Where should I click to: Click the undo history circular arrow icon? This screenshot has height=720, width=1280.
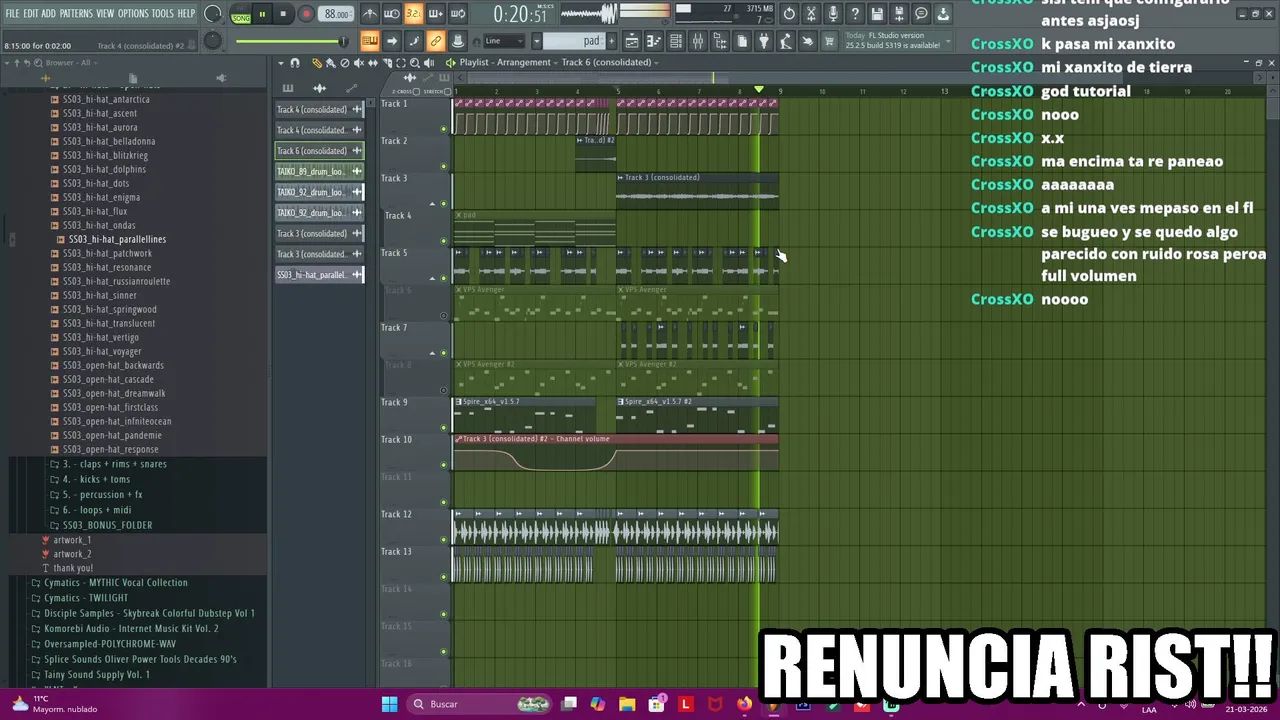tap(789, 14)
